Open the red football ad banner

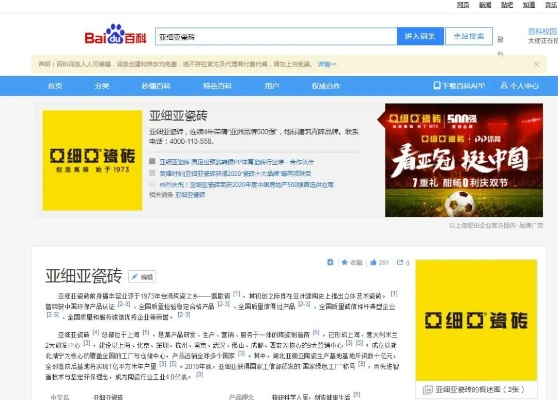tap(464, 160)
